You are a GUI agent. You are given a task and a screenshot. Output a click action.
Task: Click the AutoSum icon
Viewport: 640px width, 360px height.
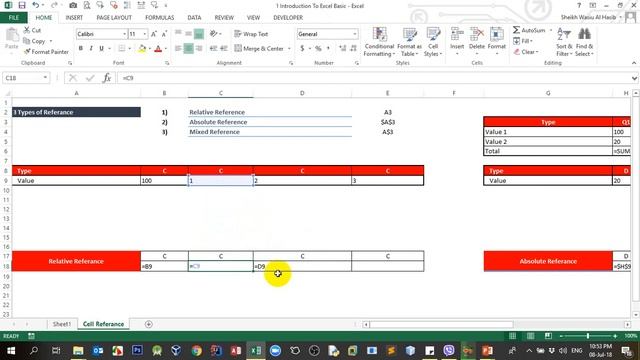click(516, 30)
